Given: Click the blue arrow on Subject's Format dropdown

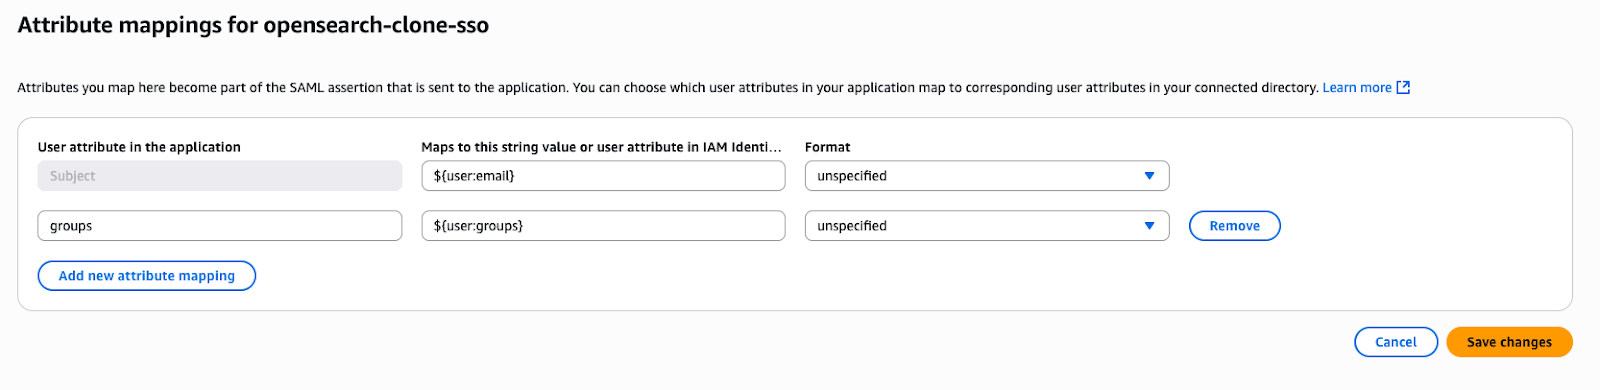Looking at the screenshot, I should (x=1149, y=176).
